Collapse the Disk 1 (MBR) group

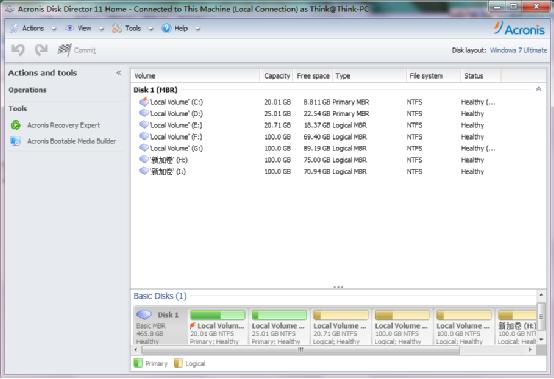point(538,89)
